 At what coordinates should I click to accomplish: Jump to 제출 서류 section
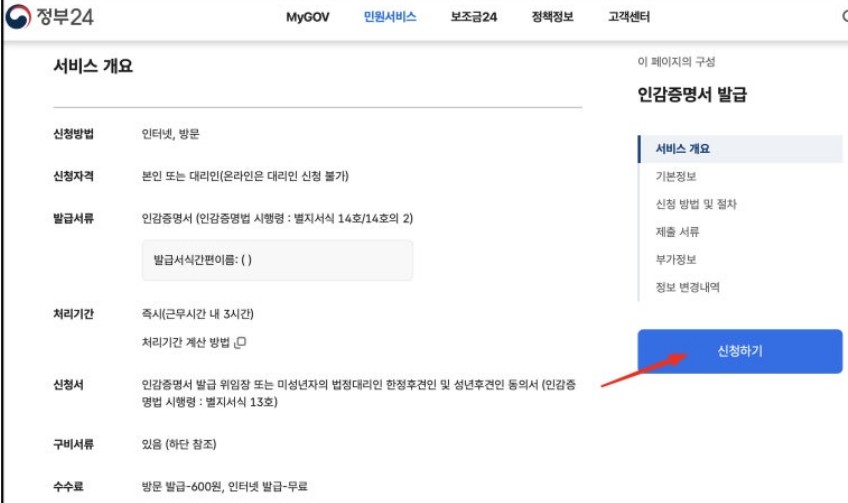677,232
